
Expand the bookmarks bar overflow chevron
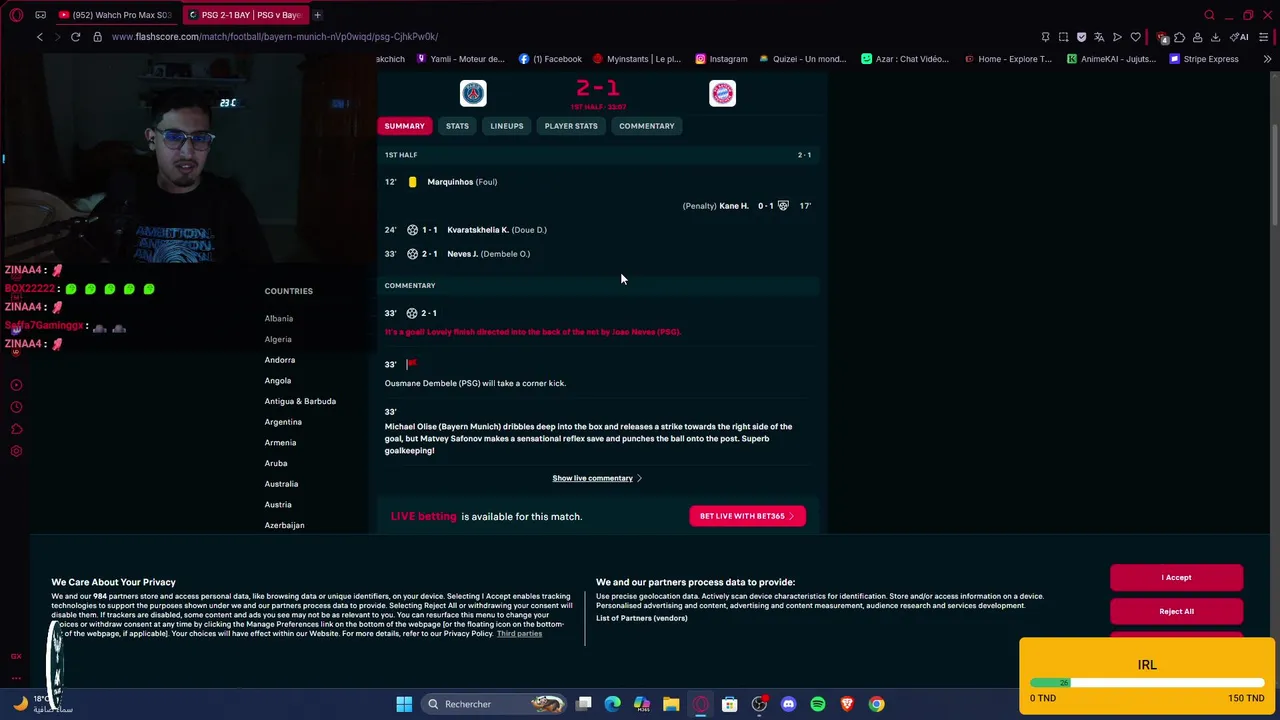[x=1267, y=59]
